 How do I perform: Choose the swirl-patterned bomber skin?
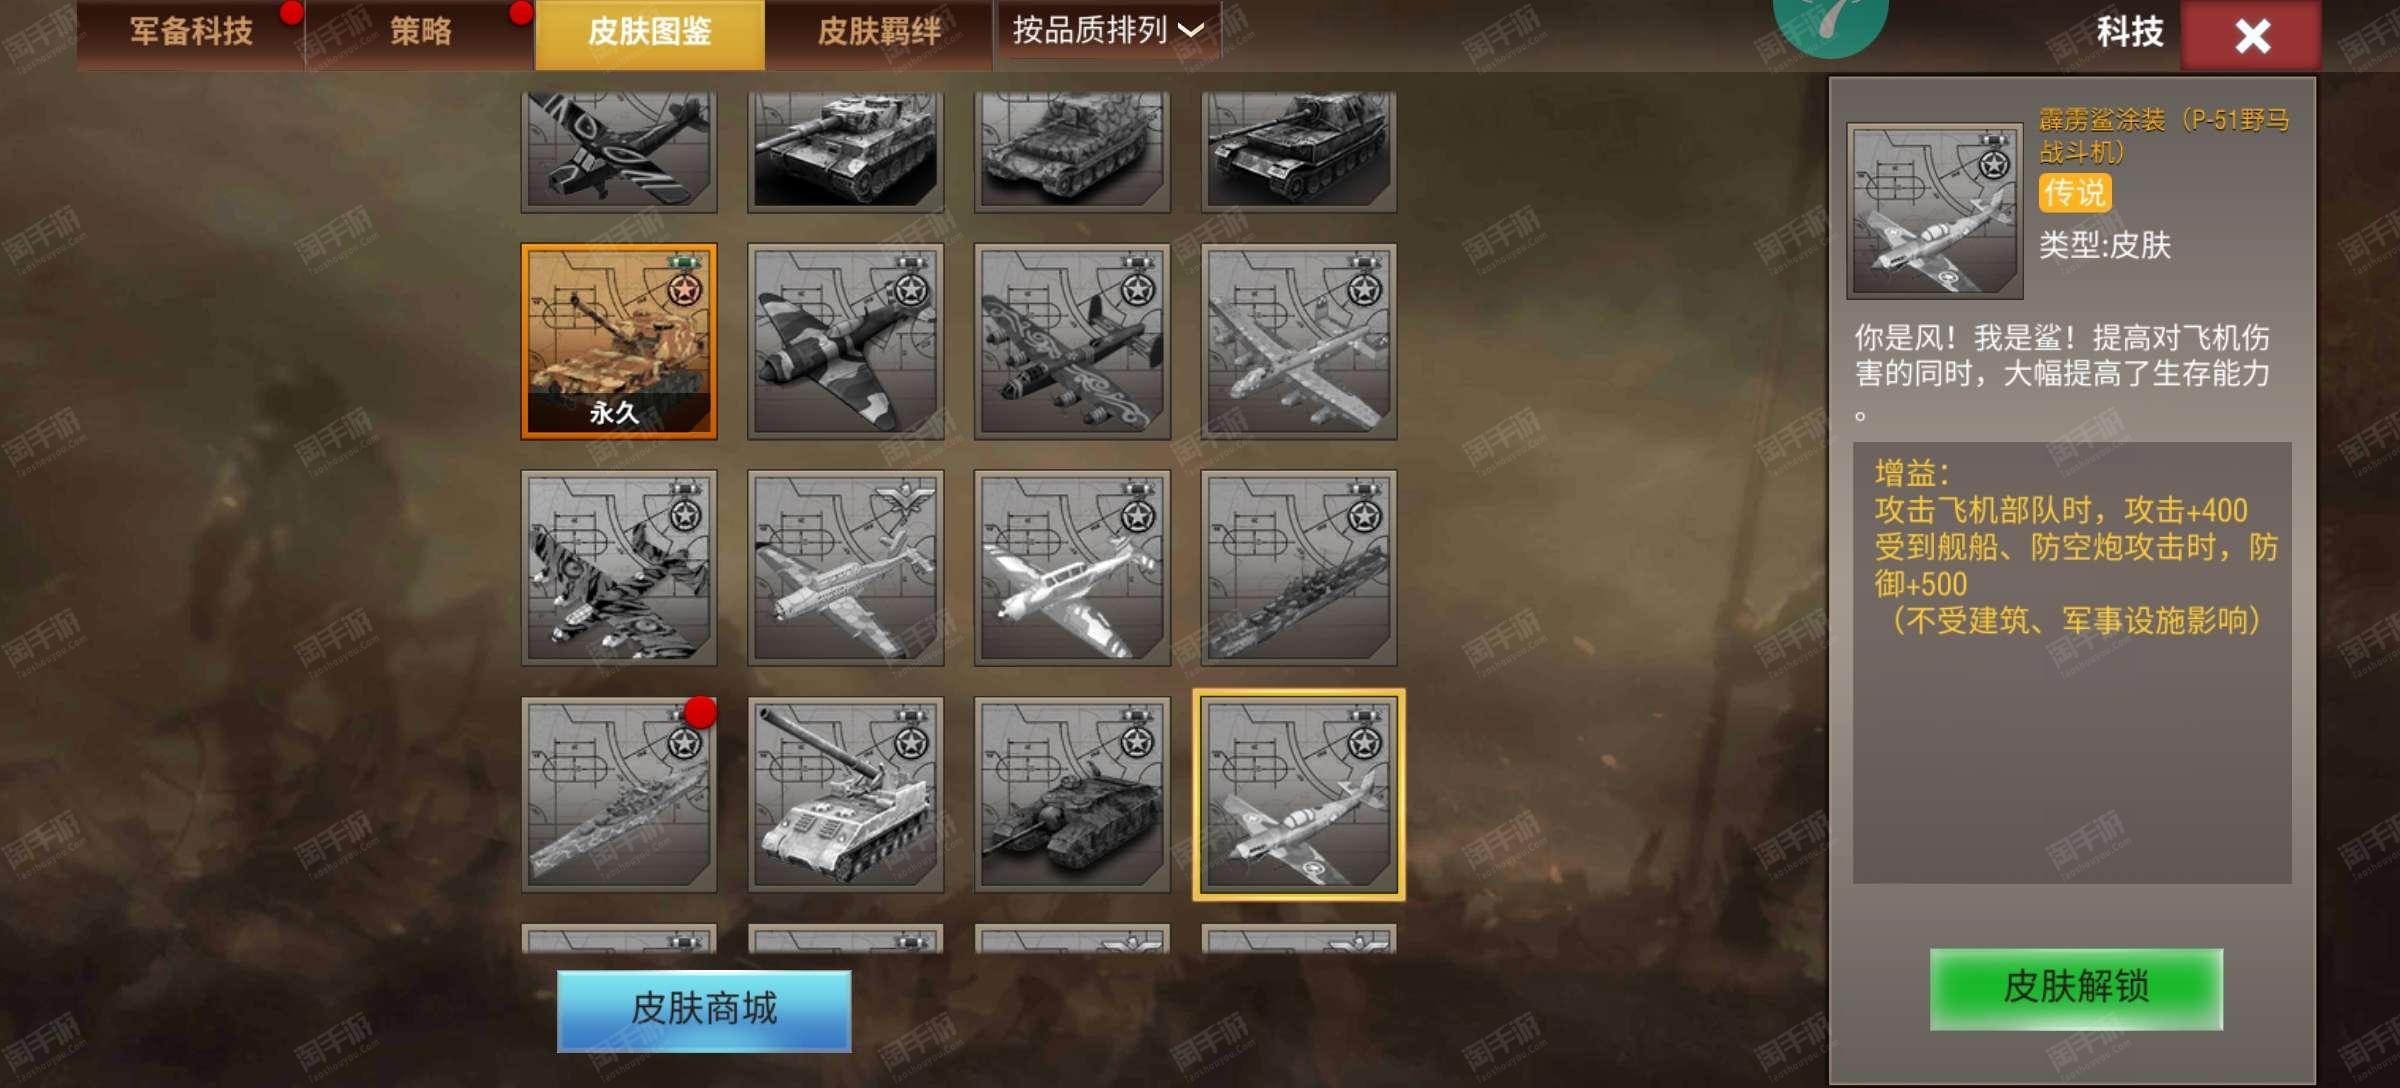pyautogui.click(x=1072, y=341)
